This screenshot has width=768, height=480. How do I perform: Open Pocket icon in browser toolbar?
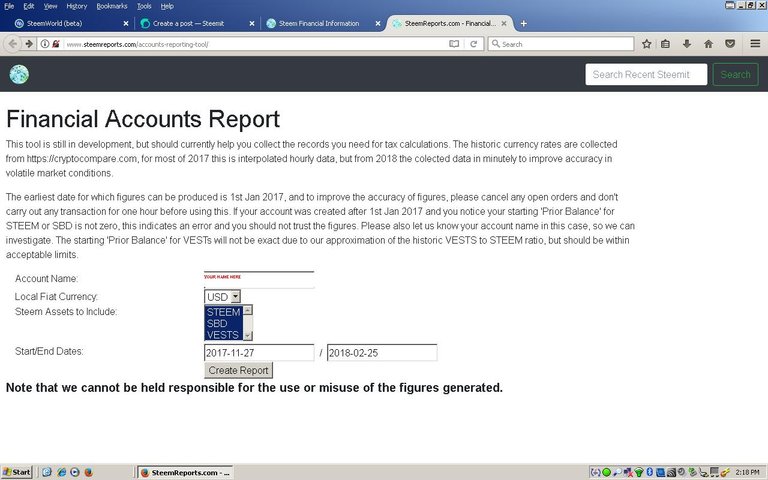(x=730, y=44)
